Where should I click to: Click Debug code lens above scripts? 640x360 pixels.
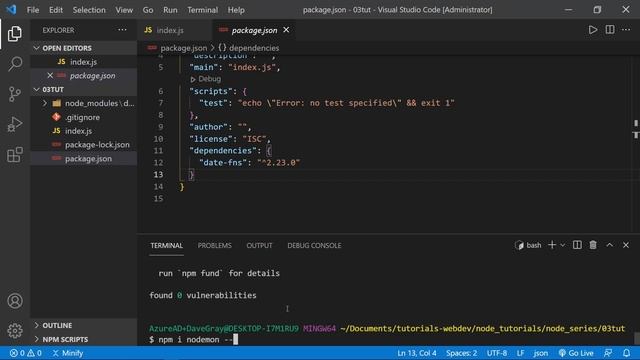click(206, 79)
